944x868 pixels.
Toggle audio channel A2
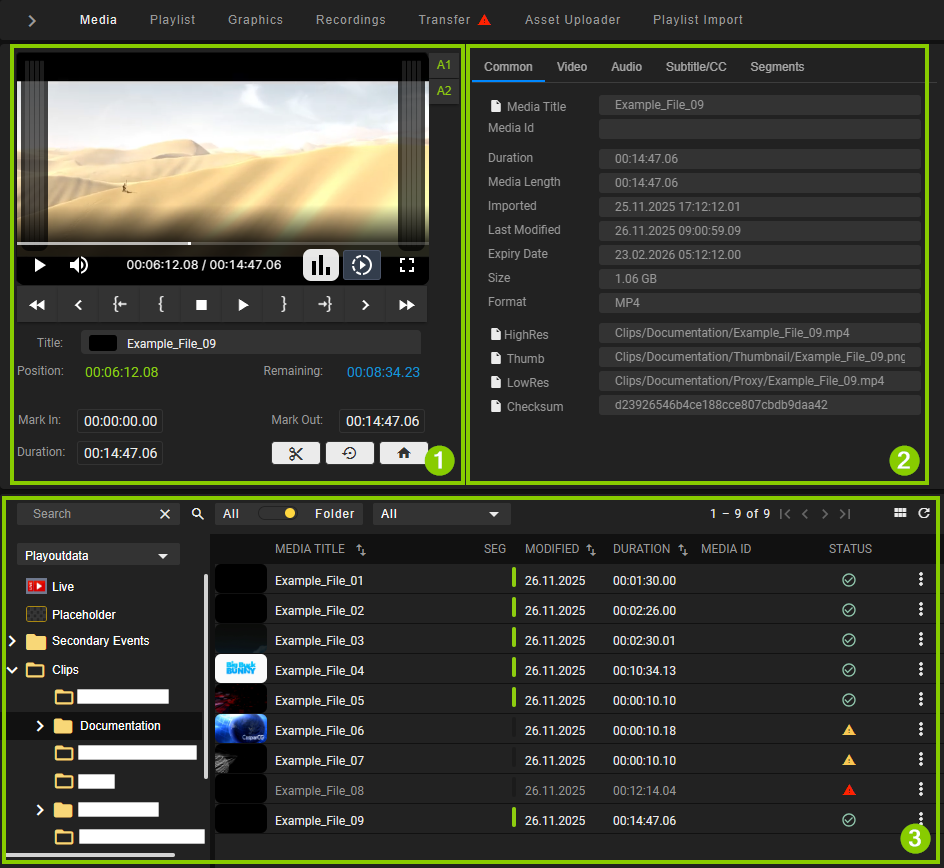tap(444, 91)
